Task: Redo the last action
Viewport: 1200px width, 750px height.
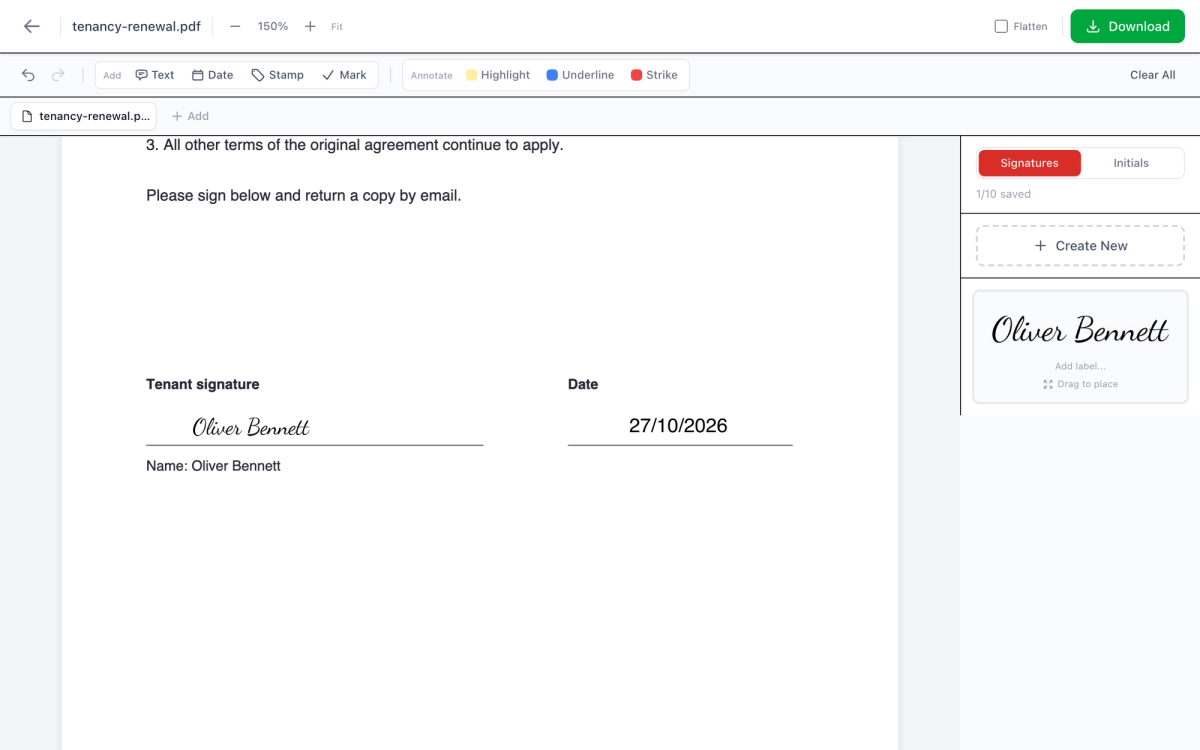Action: click(x=58, y=75)
